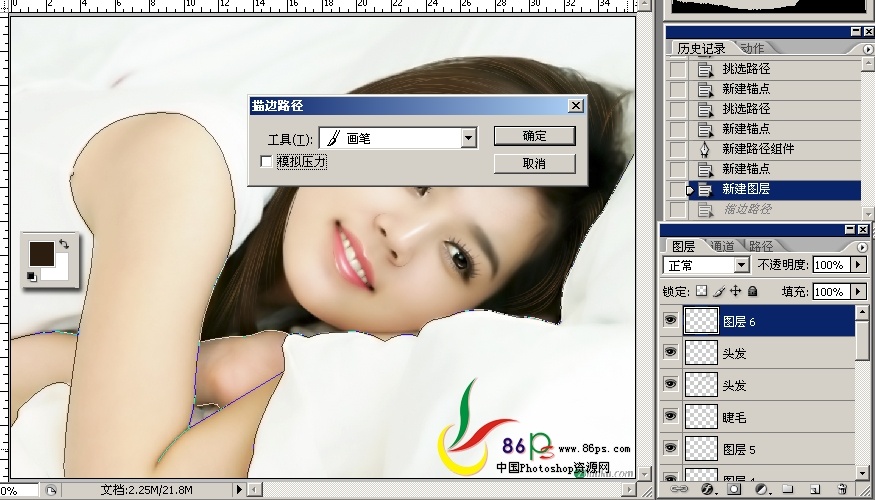Click the status bar preview icon
Viewport: 875px width, 500px height.
51,490
